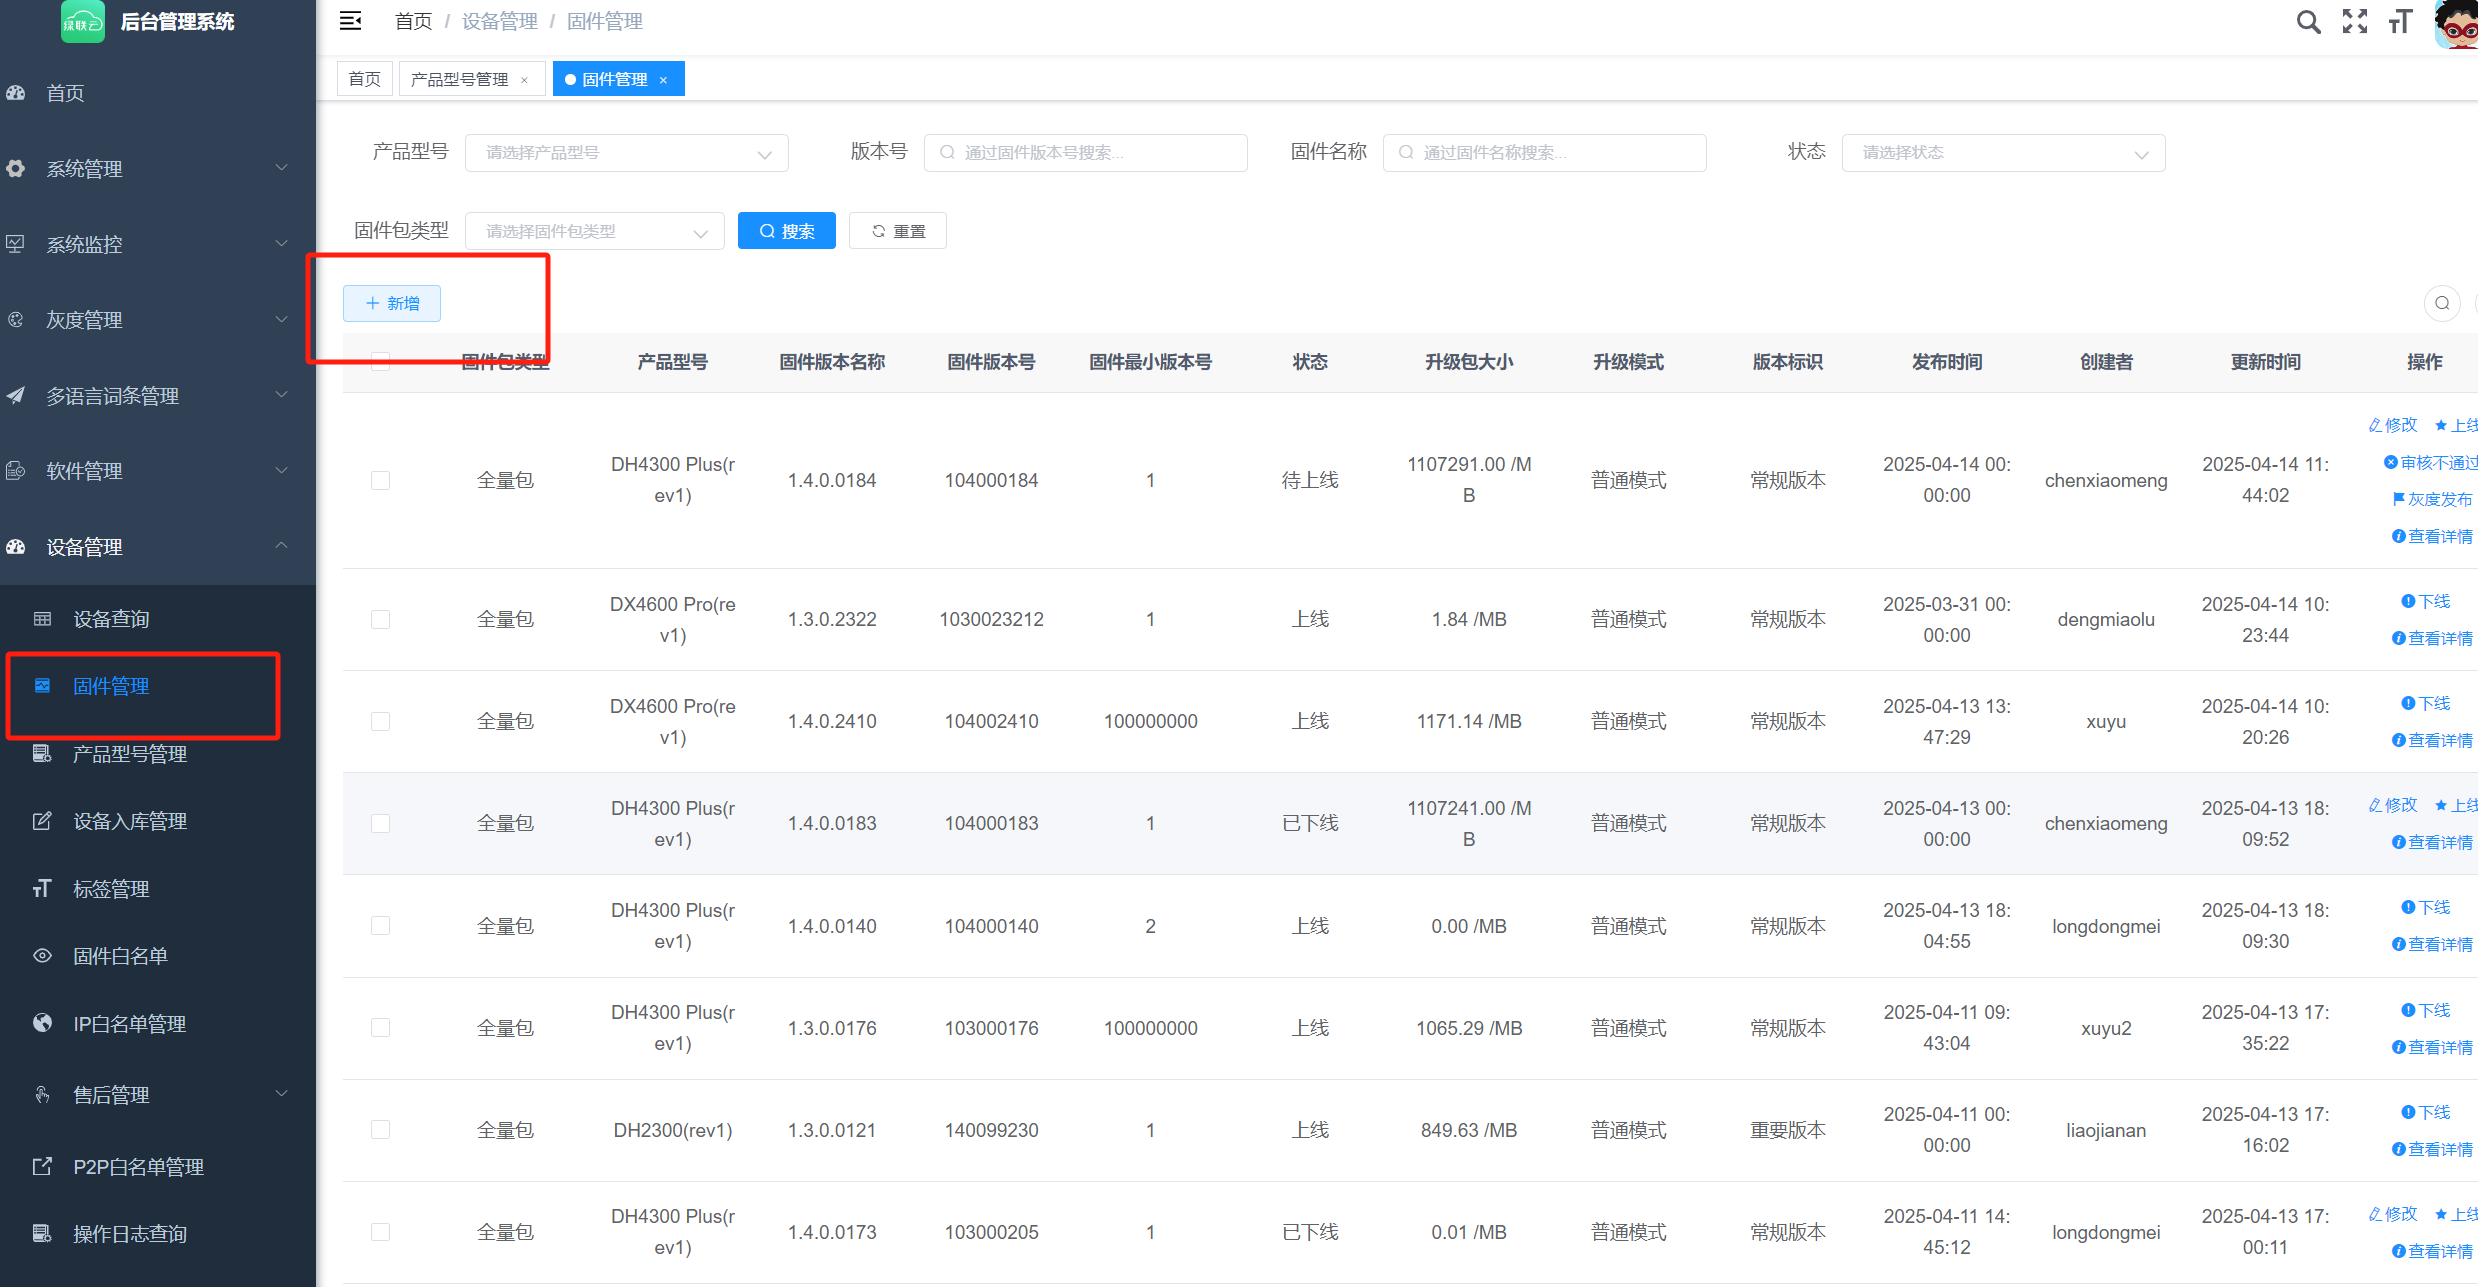Tick the checkbox for firmware 1.4.0.0184
Image resolution: width=2478 pixels, height=1287 pixels.
[x=380, y=480]
